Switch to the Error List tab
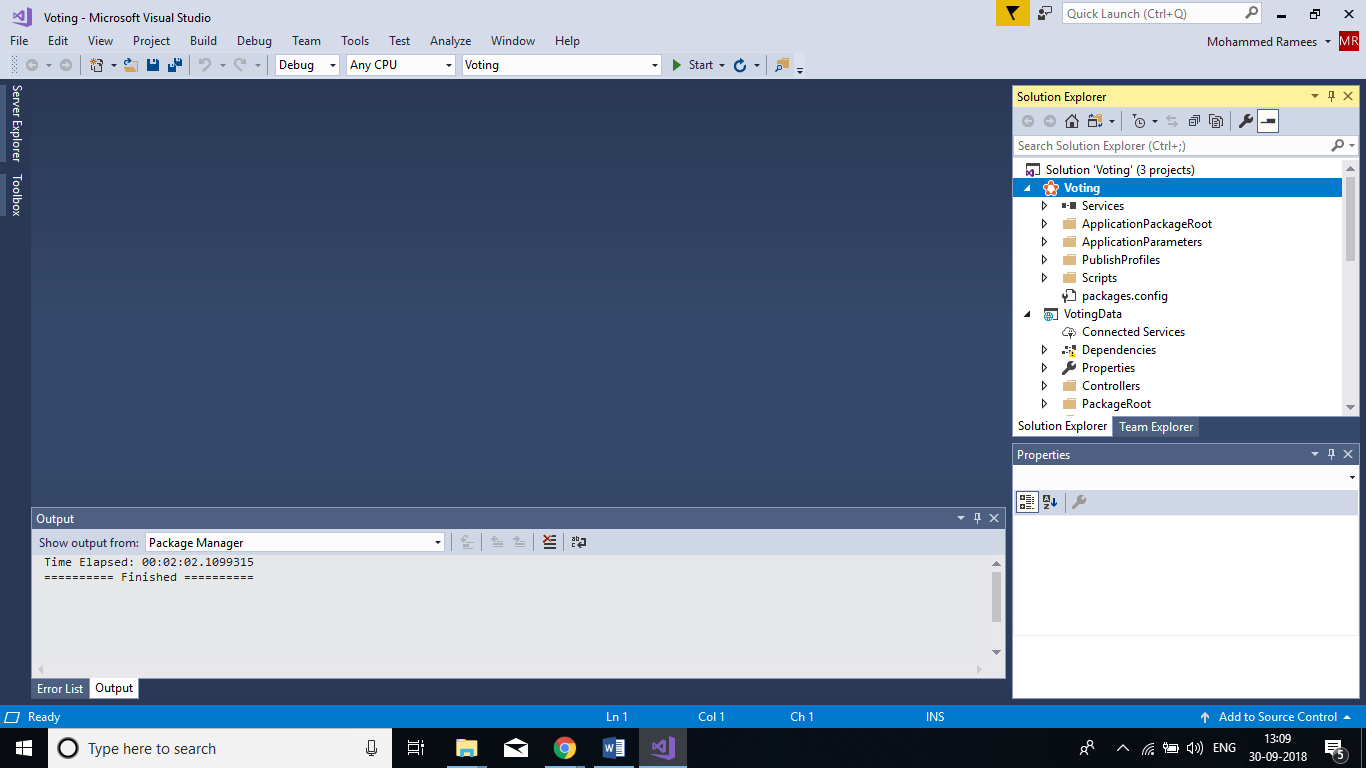1366x768 pixels. [x=60, y=689]
